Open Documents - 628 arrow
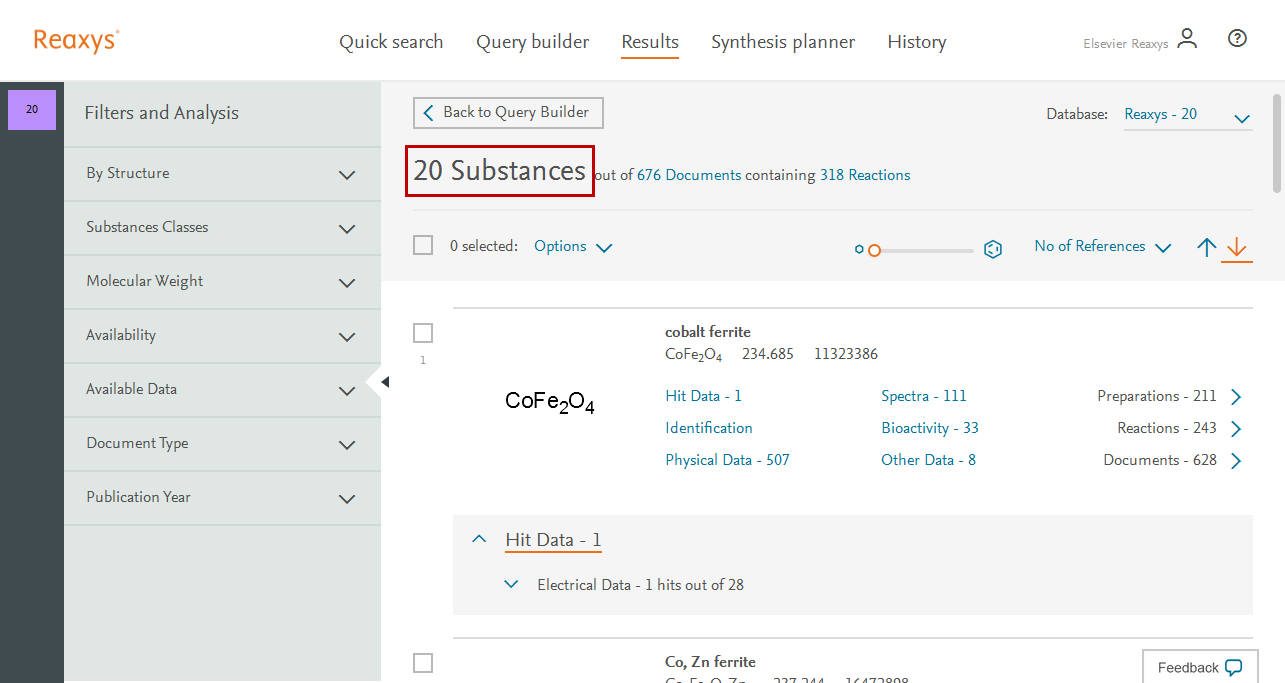This screenshot has width=1285, height=683. tap(1236, 461)
